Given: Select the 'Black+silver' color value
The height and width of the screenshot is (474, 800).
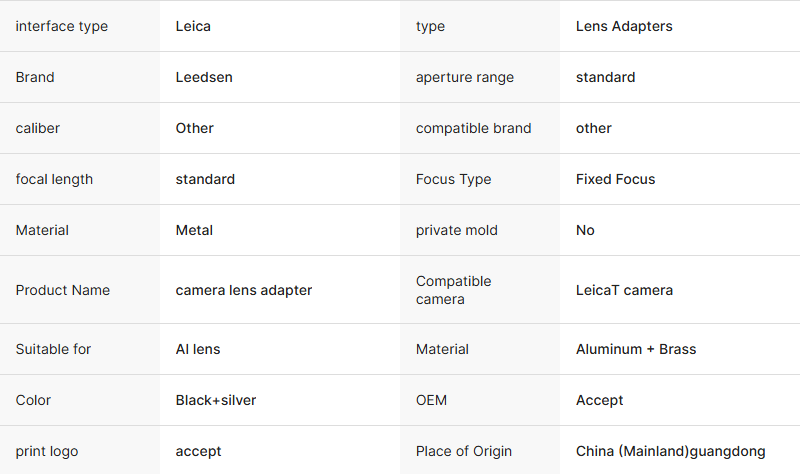Looking at the screenshot, I should pyautogui.click(x=216, y=400).
